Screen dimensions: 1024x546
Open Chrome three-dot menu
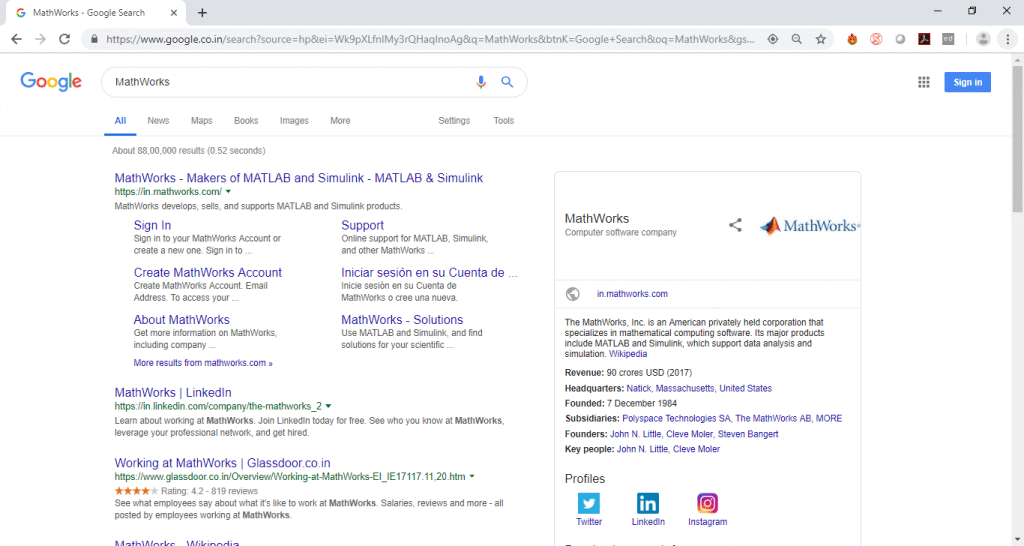1008,39
